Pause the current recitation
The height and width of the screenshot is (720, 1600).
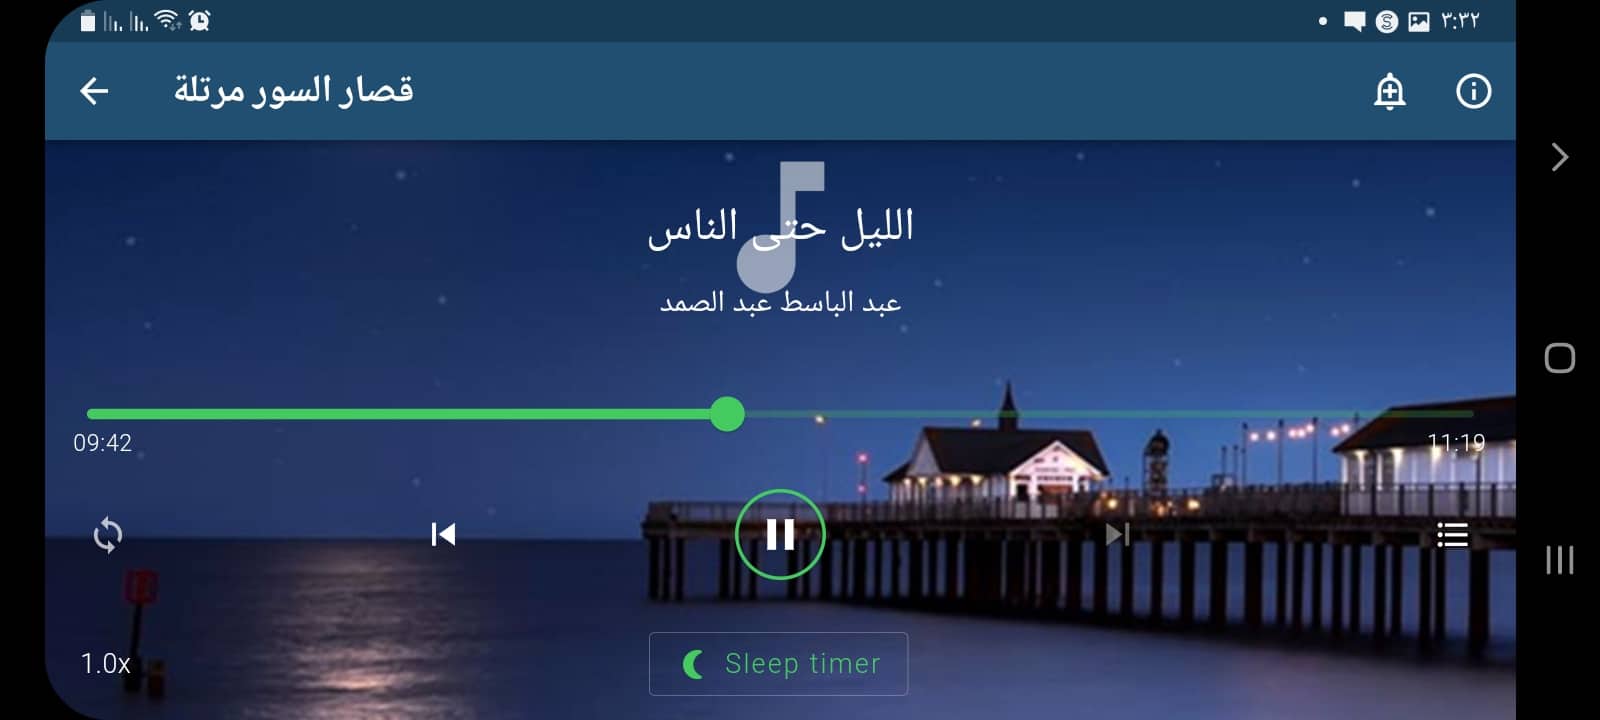780,534
